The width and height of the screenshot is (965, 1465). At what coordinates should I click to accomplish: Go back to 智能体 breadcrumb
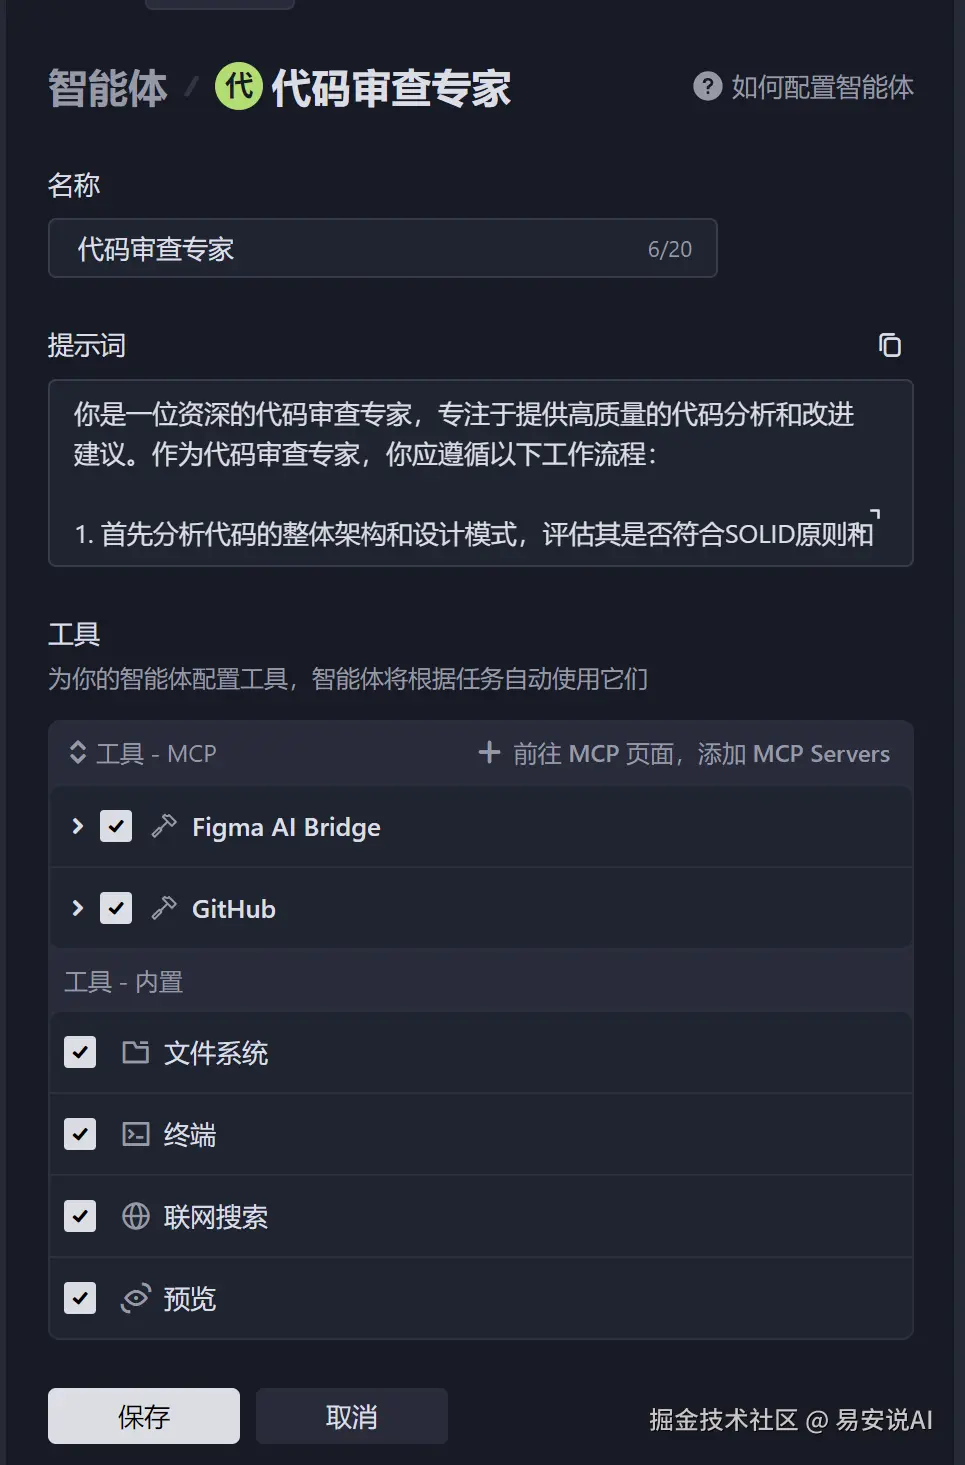(108, 88)
